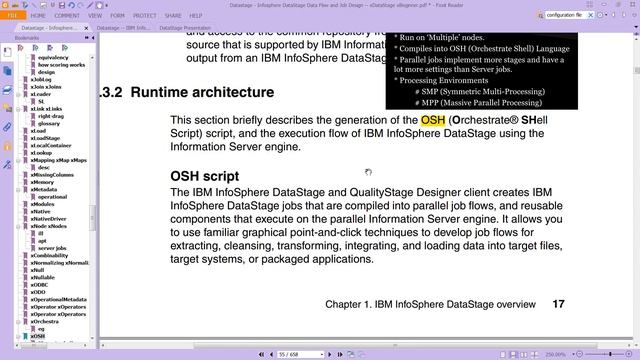640x360 pixels.
Task: Select the 'xJobLog' bookmark
Action: click(x=41, y=80)
